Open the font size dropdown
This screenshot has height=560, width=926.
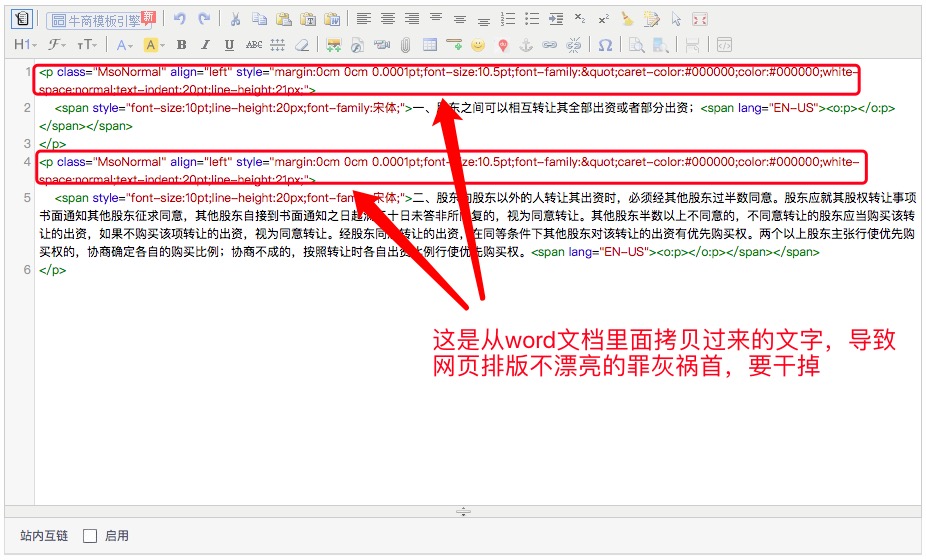coord(87,45)
